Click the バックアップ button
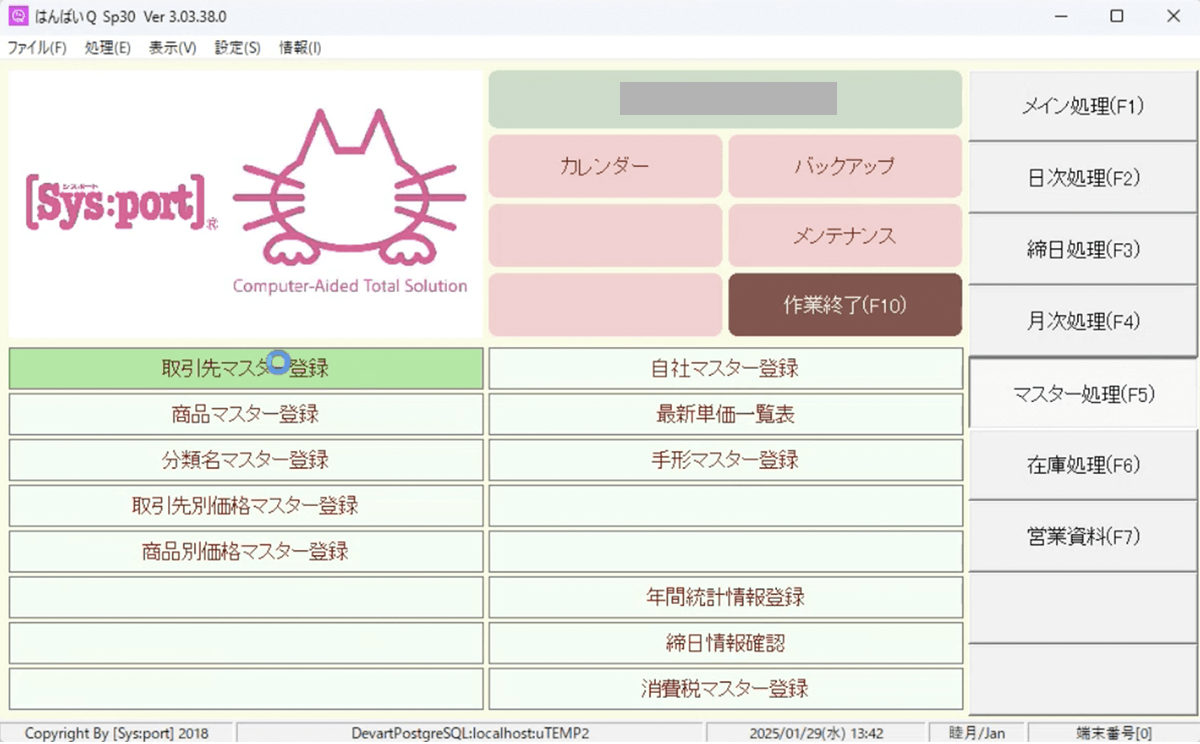 click(845, 166)
